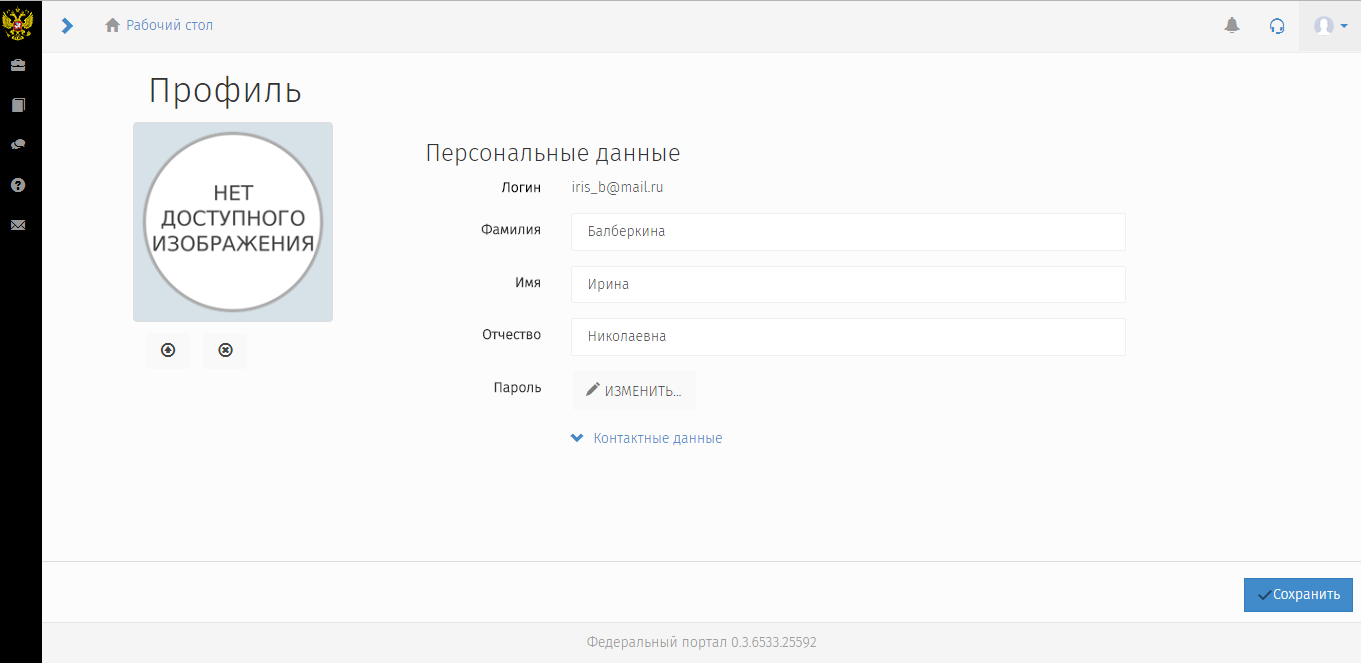This screenshot has width=1361, height=663.
Task: Click the profile image placeholder
Action: click(x=233, y=222)
